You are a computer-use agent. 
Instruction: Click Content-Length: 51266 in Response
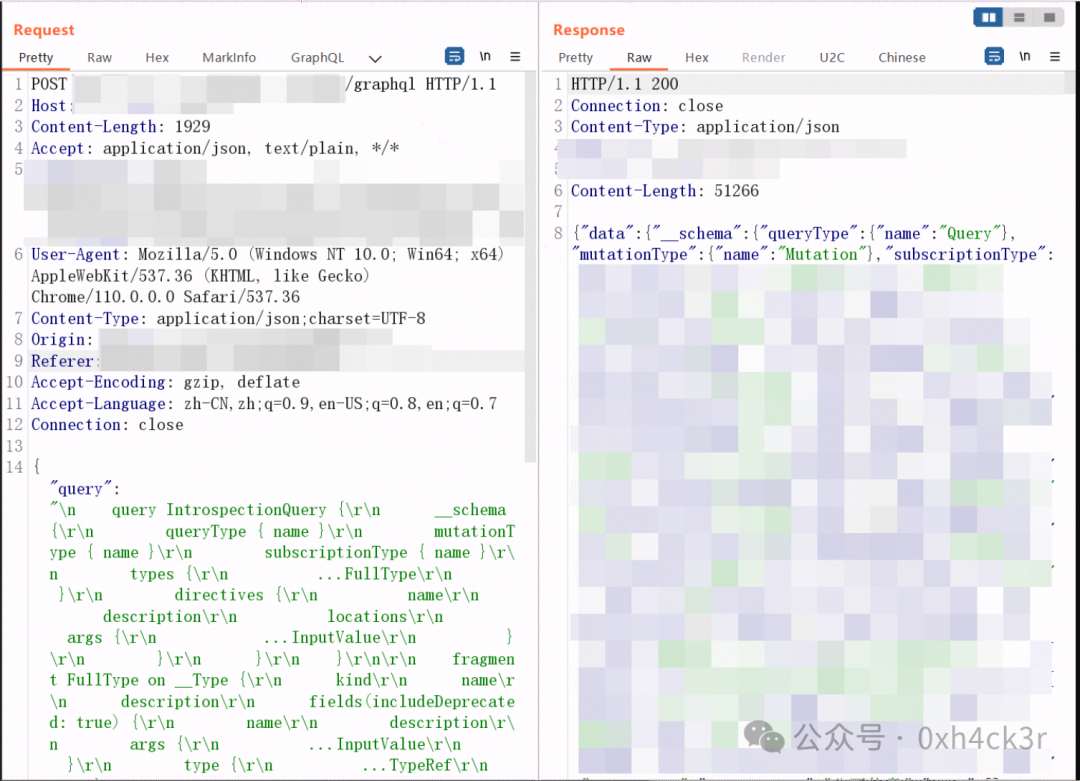[665, 191]
